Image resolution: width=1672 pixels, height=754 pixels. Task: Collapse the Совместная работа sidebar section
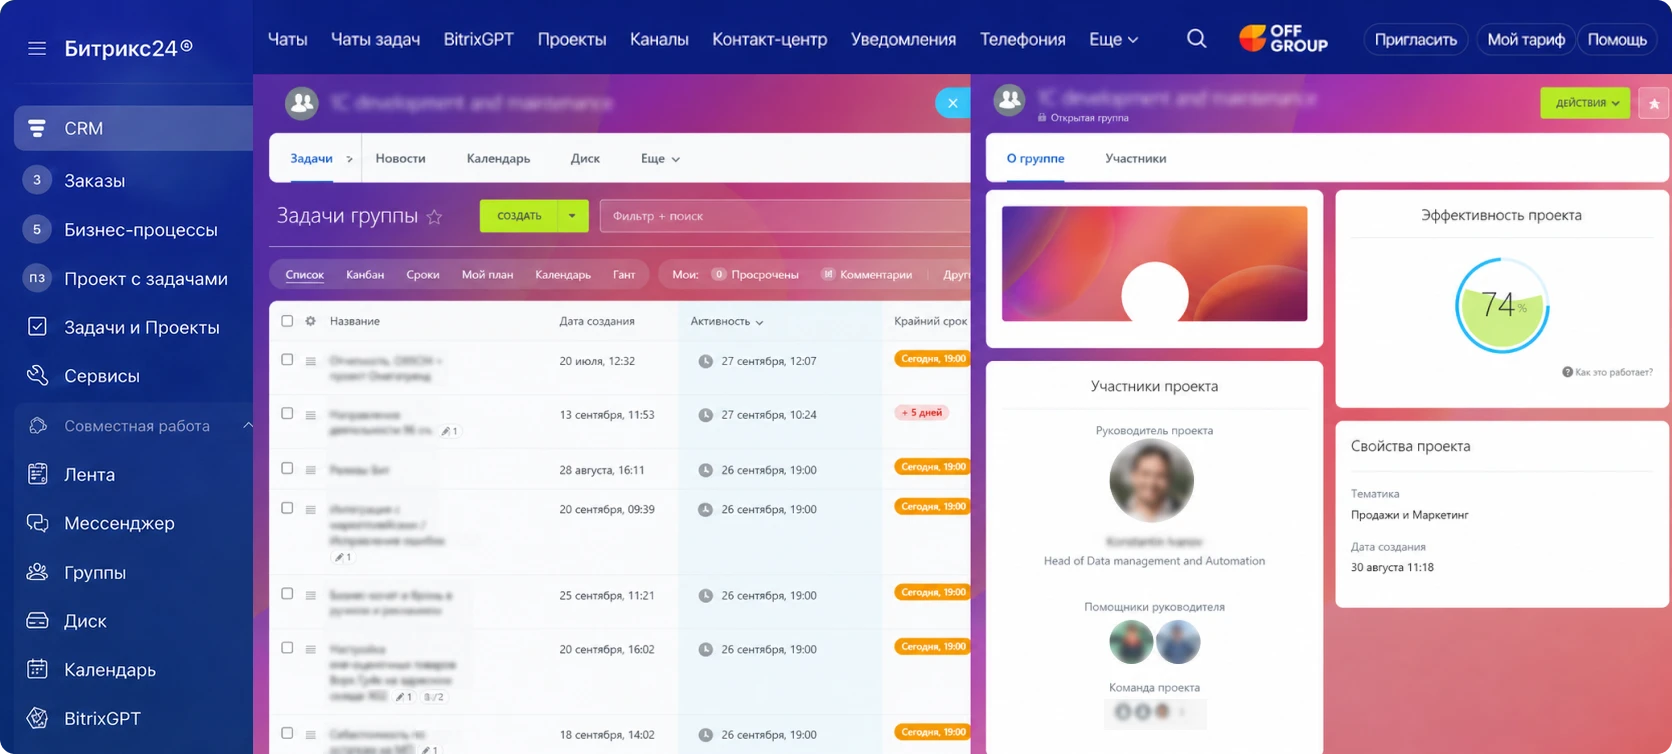(x=247, y=426)
